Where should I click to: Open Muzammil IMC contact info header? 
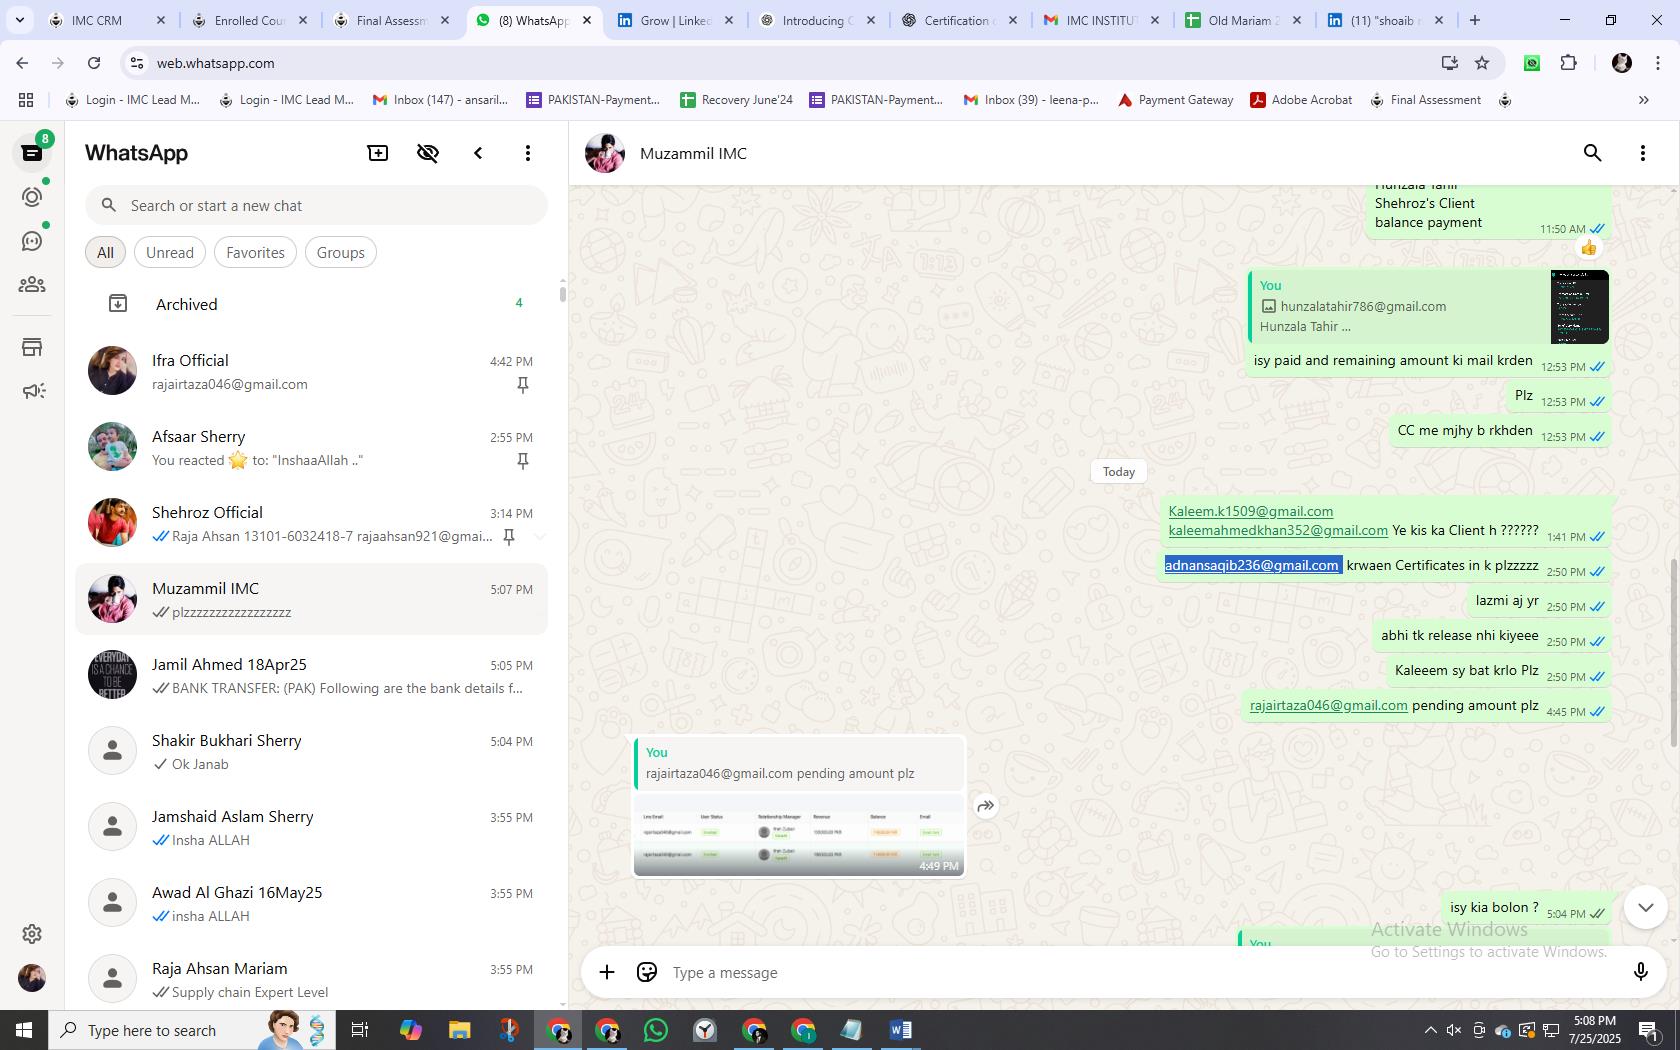click(693, 153)
